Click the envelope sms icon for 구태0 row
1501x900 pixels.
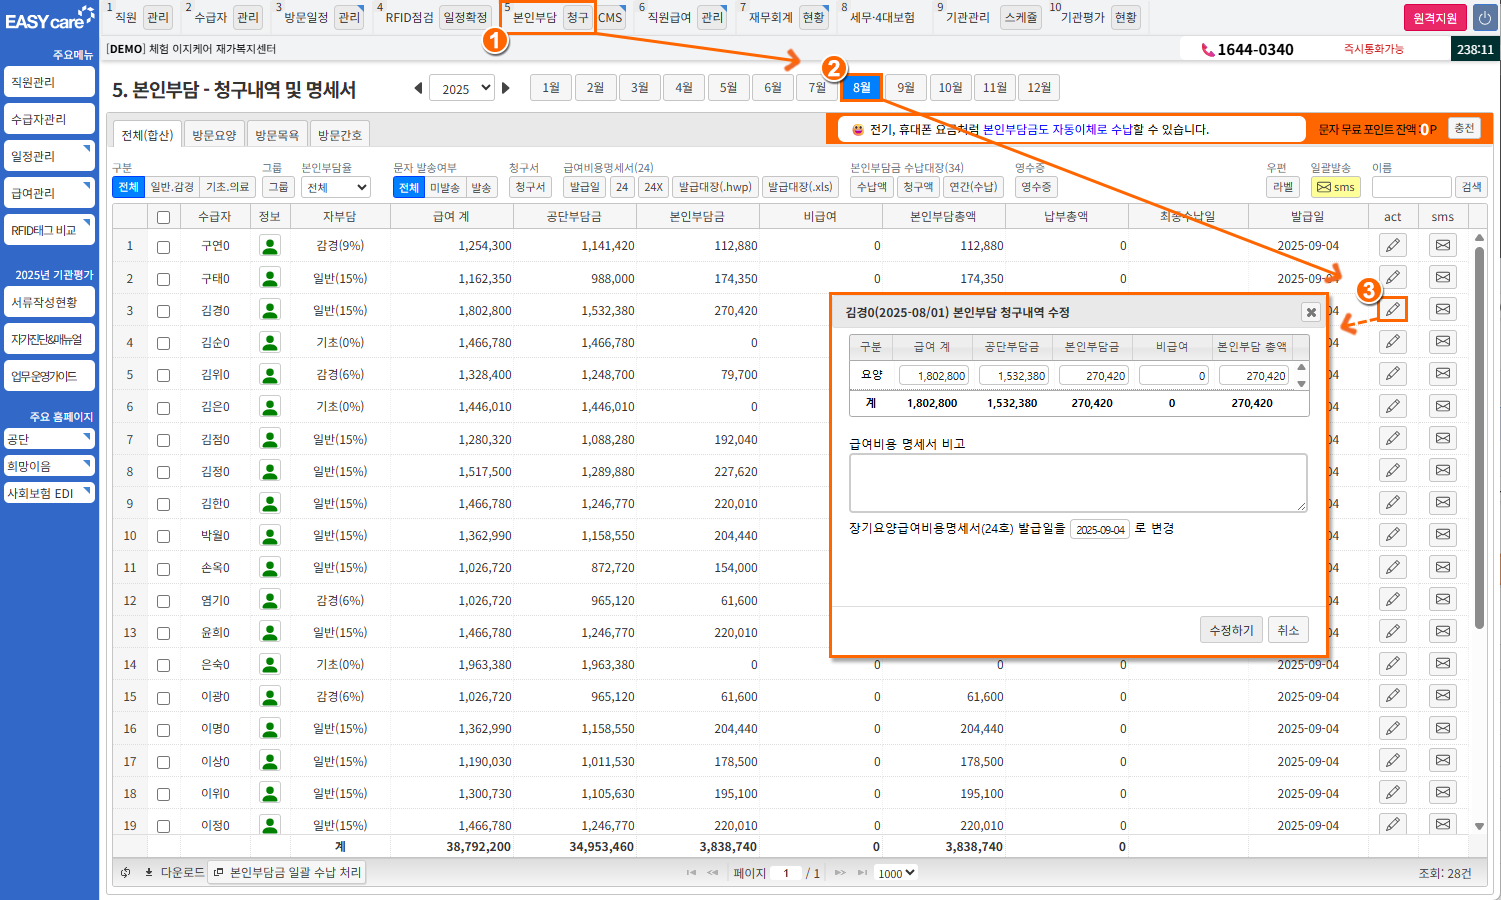pos(1442,277)
